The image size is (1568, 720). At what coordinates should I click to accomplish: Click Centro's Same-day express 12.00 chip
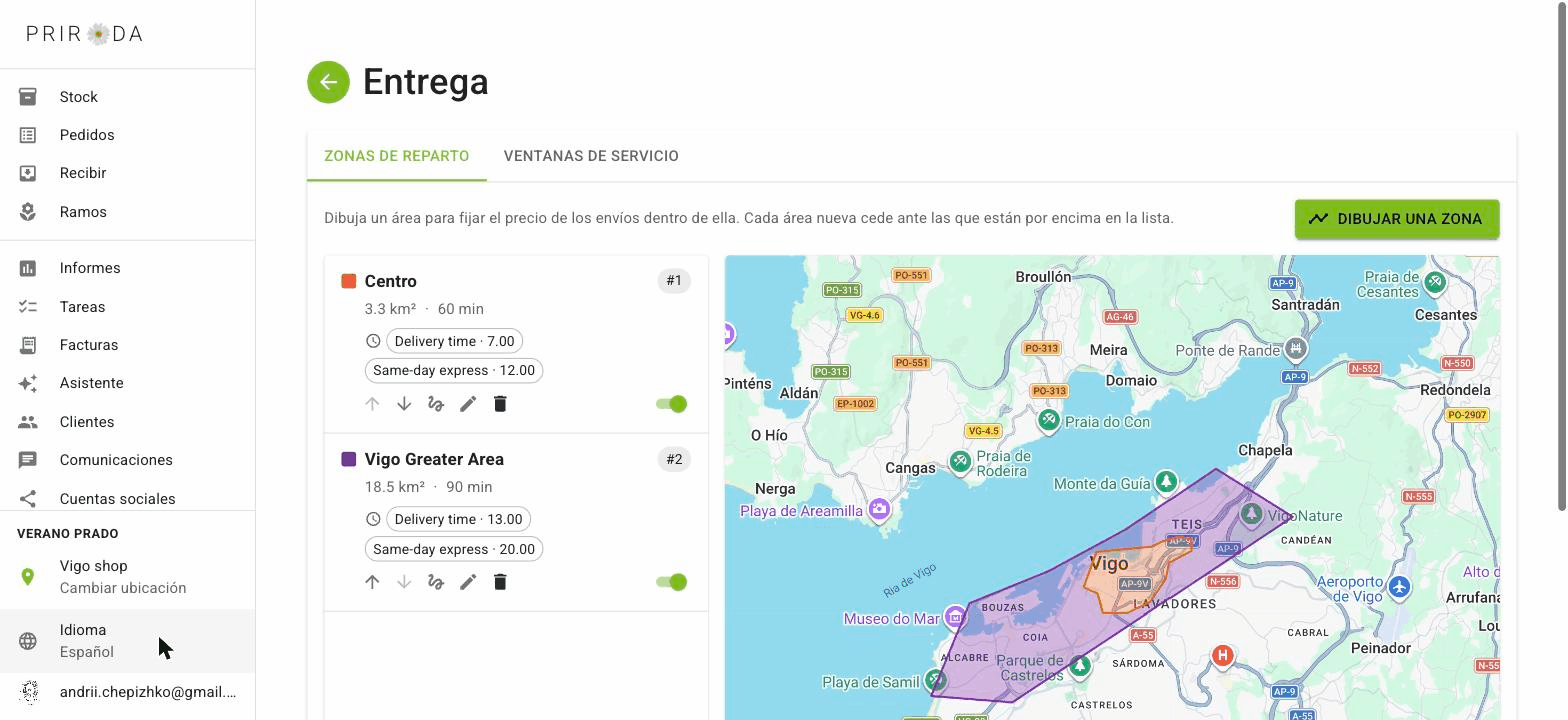[x=454, y=370]
